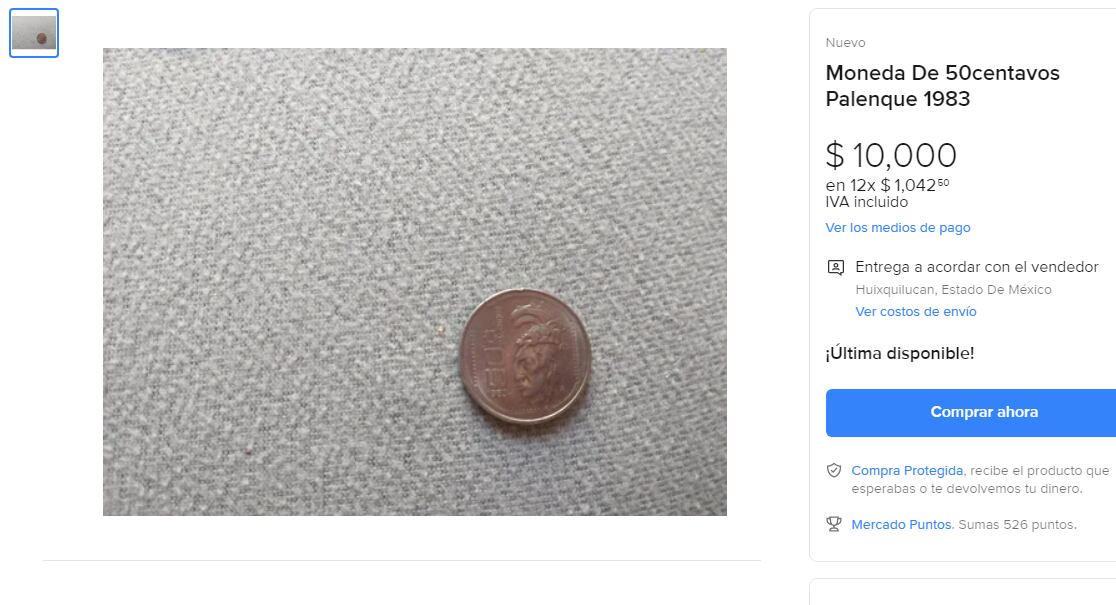Click the ¡Última disponible! notice

click(899, 353)
